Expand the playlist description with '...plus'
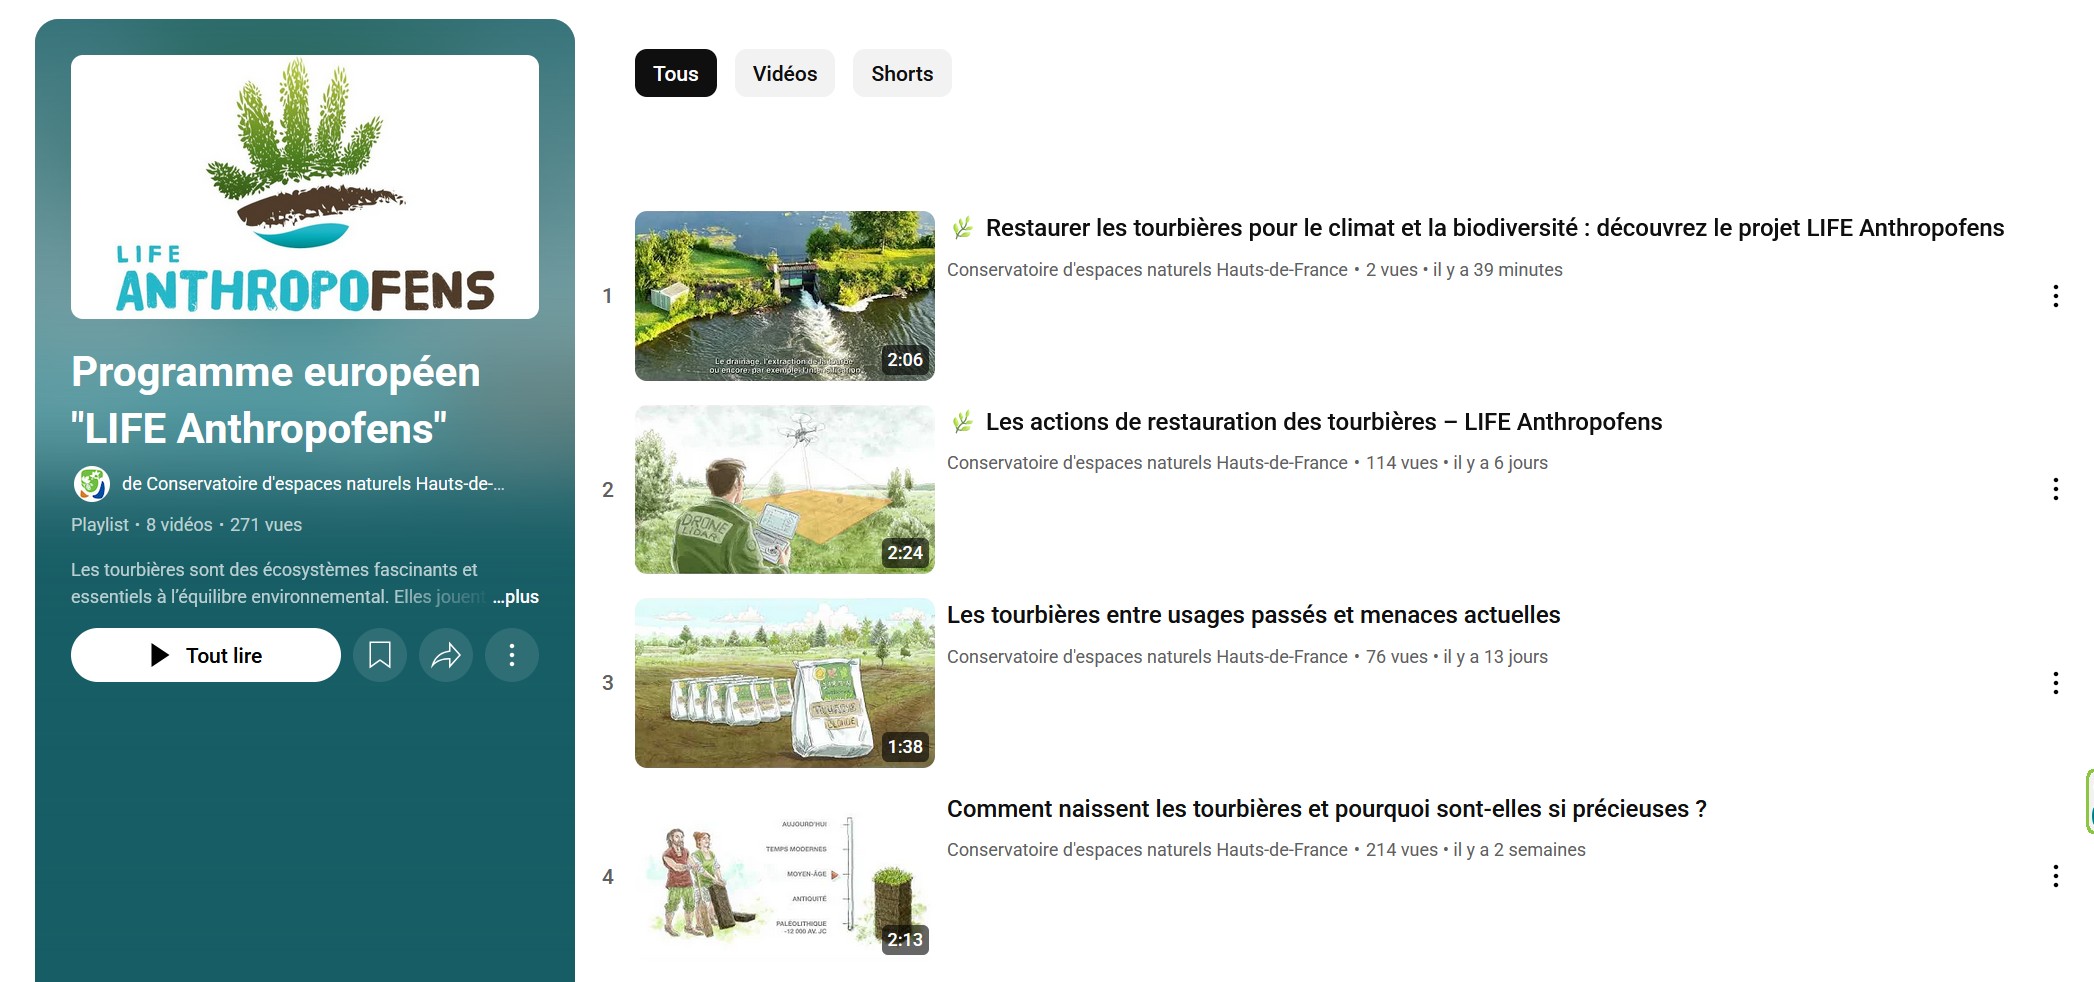This screenshot has width=2094, height=982. (516, 596)
